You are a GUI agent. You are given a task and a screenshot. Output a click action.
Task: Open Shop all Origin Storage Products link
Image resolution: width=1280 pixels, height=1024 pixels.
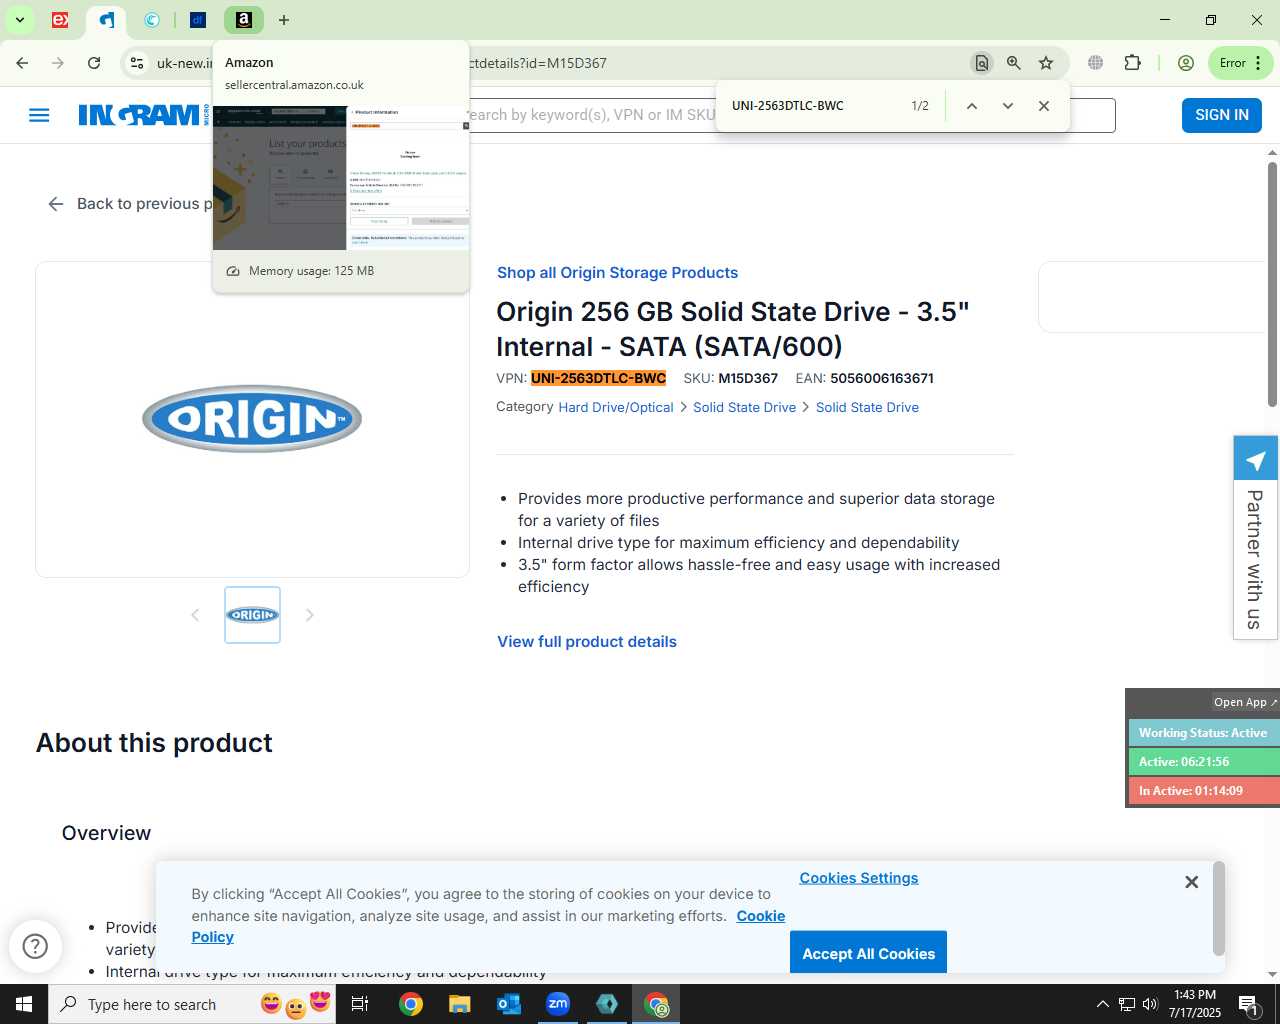coord(617,273)
